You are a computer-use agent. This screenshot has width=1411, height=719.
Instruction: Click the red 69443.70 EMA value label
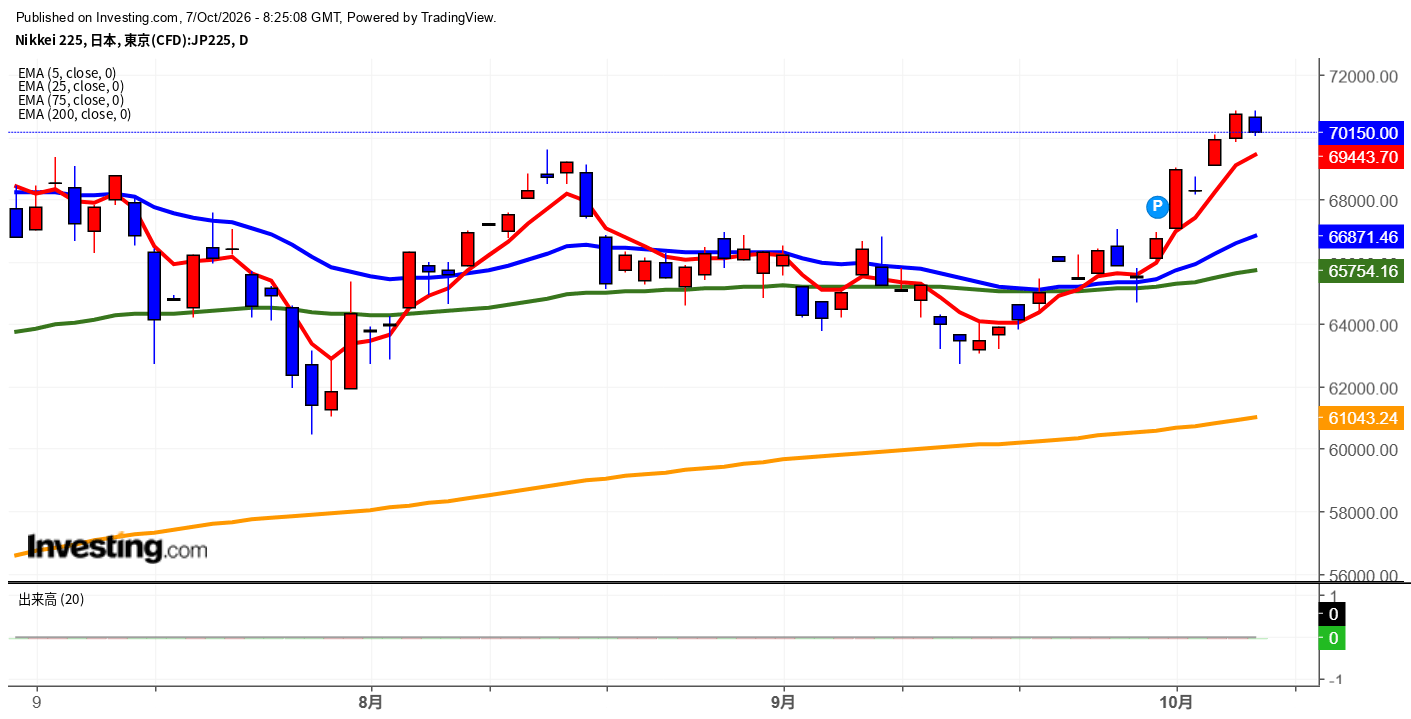(1362, 157)
